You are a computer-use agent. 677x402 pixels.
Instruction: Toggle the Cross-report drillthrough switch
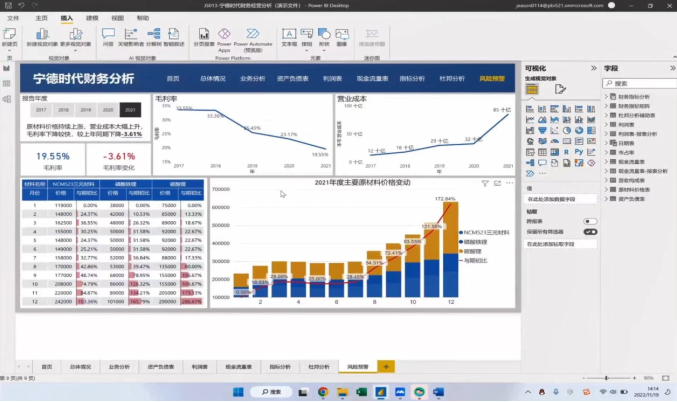tap(590, 221)
